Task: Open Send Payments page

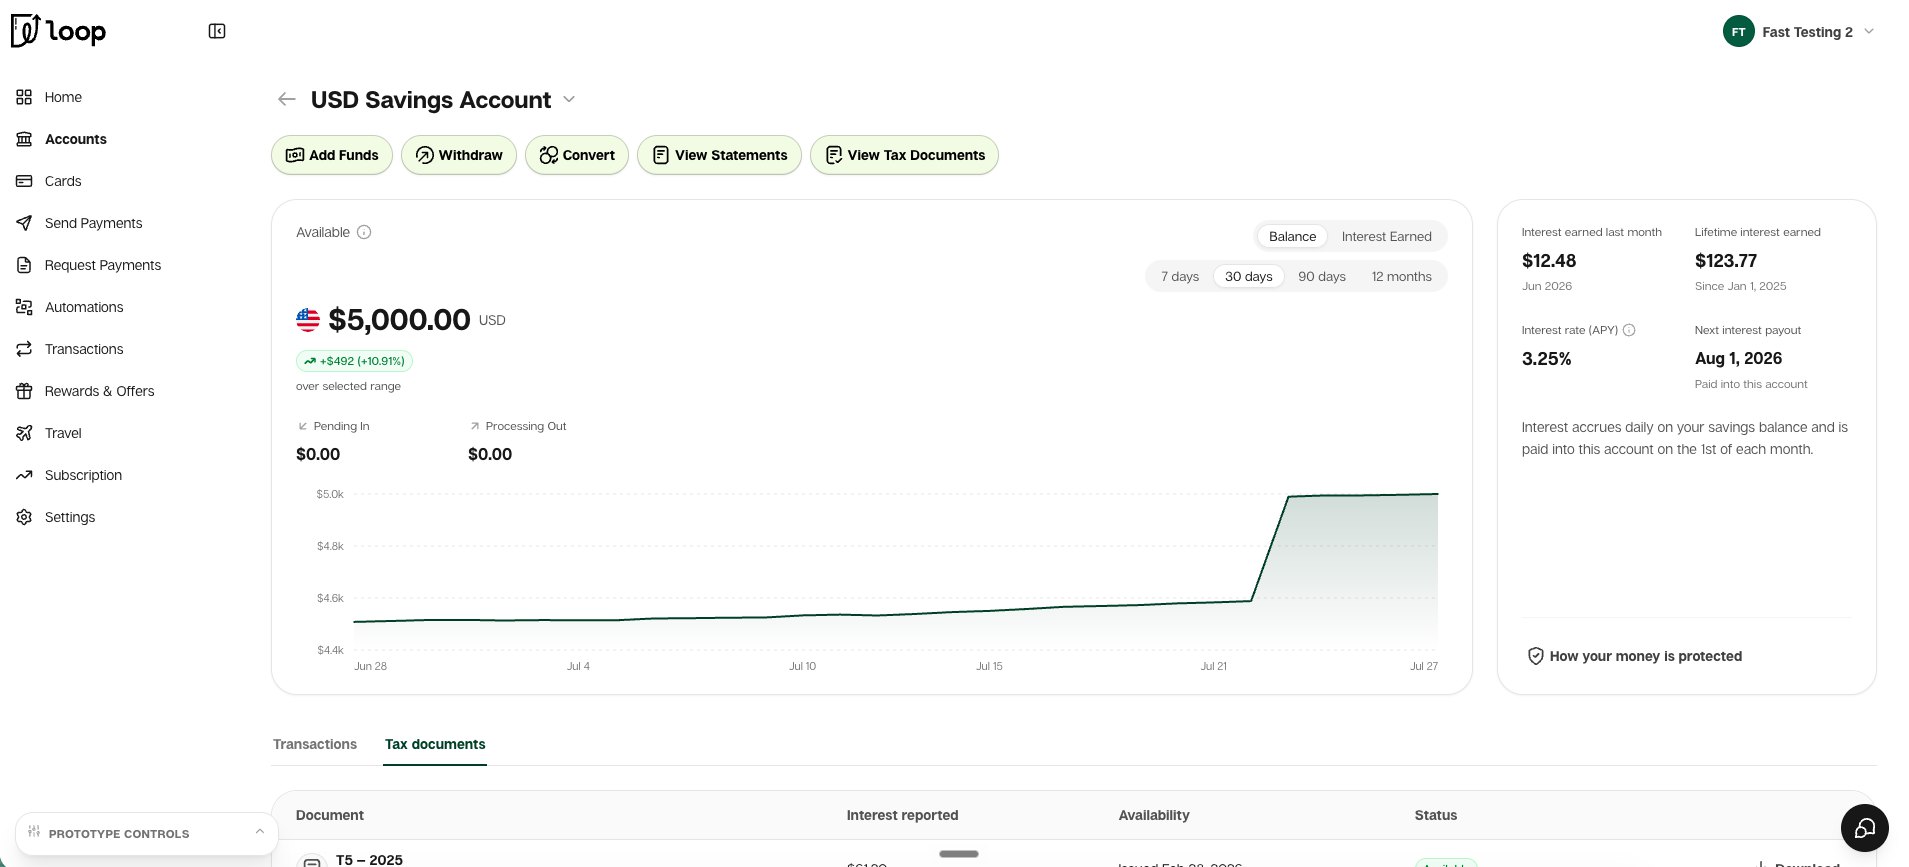Action: pyautogui.click(x=93, y=223)
